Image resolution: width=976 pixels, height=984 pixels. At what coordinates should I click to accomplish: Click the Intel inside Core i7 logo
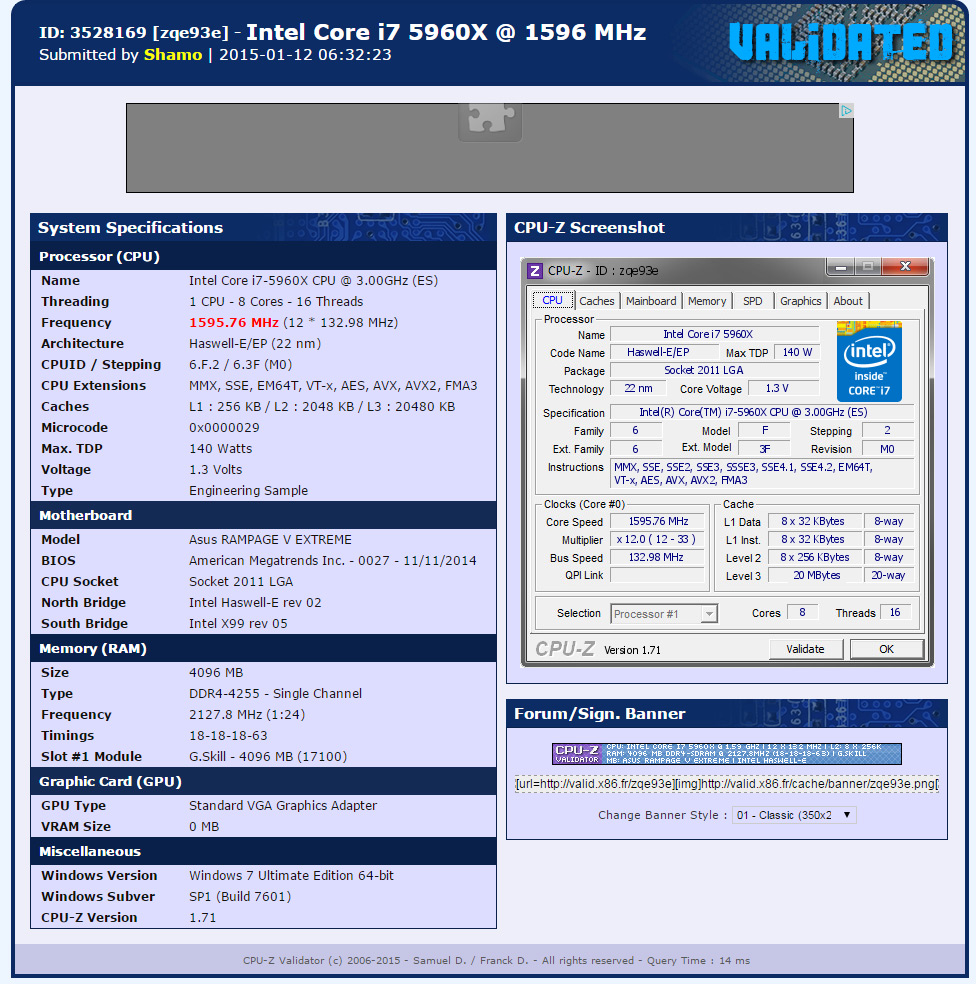869,361
